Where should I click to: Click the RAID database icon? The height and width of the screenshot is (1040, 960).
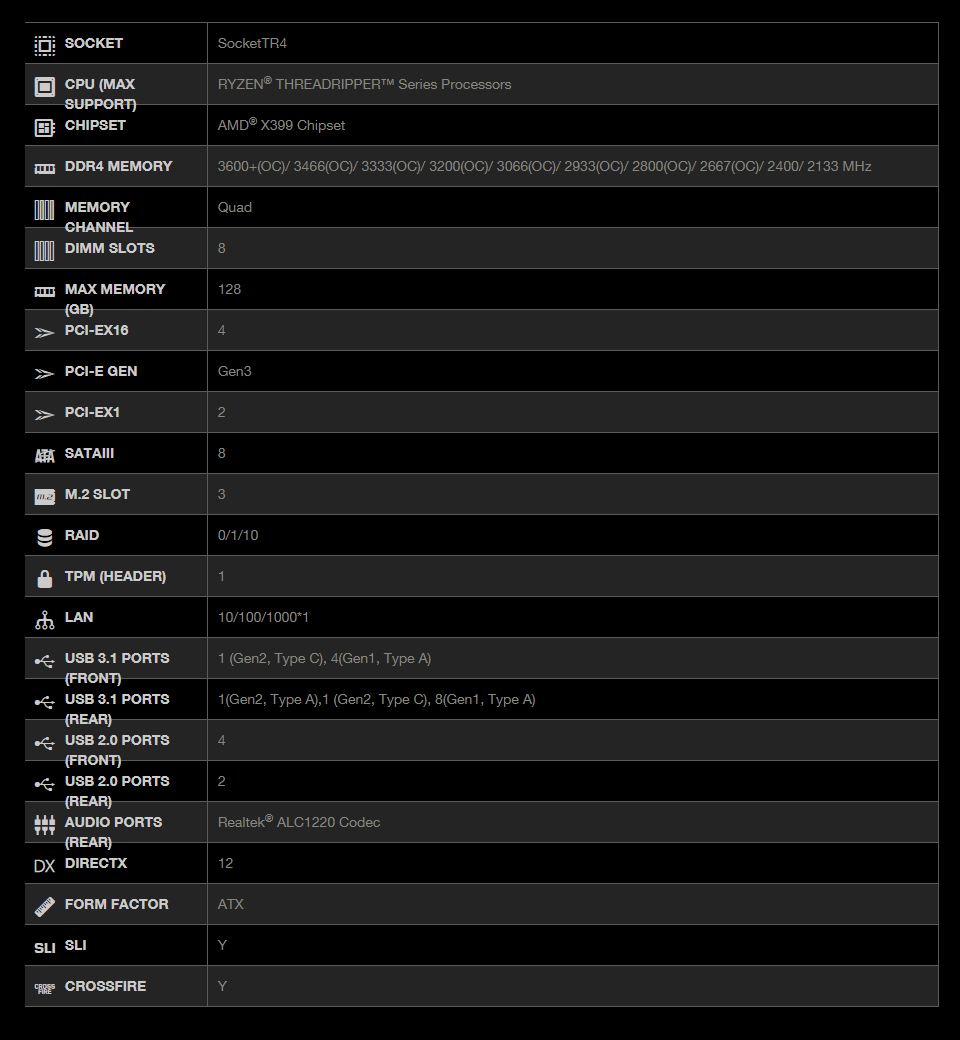44,537
